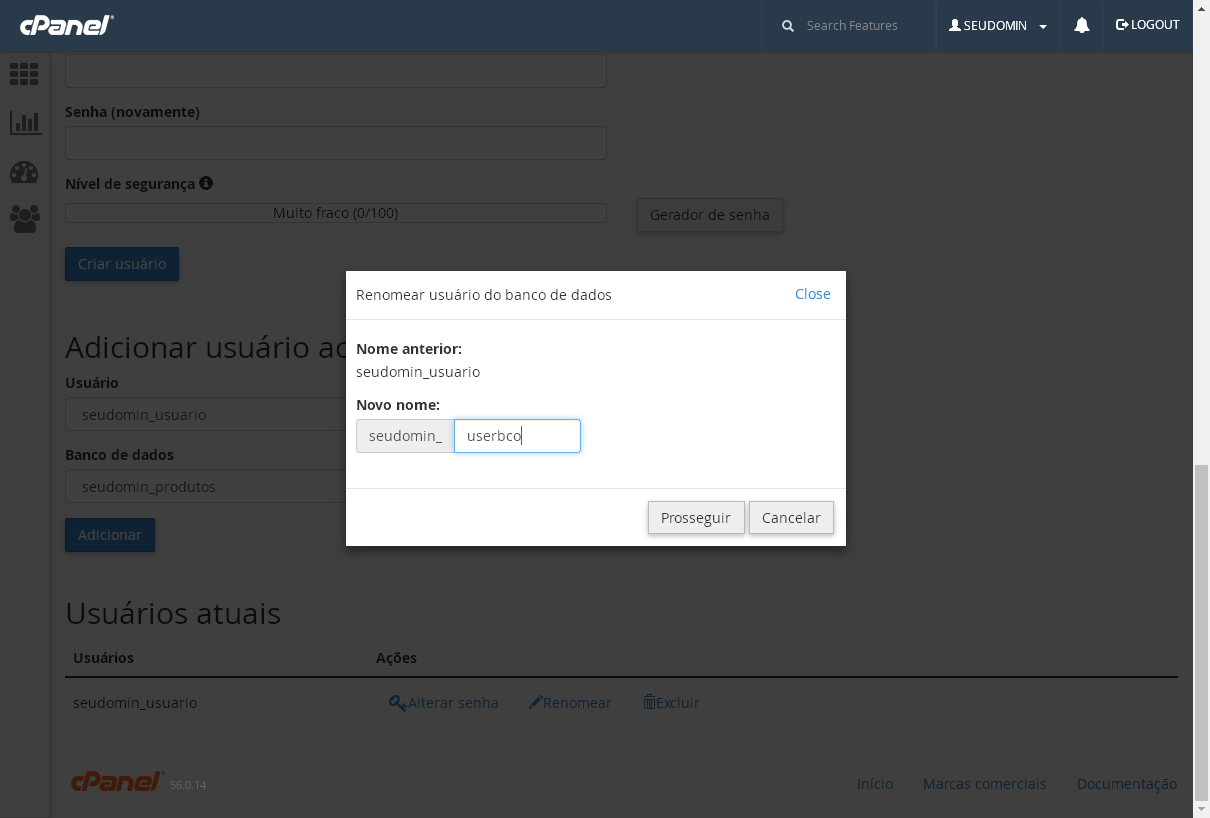Click Prosseguir to confirm rename
The height and width of the screenshot is (818, 1210).
(x=696, y=518)
